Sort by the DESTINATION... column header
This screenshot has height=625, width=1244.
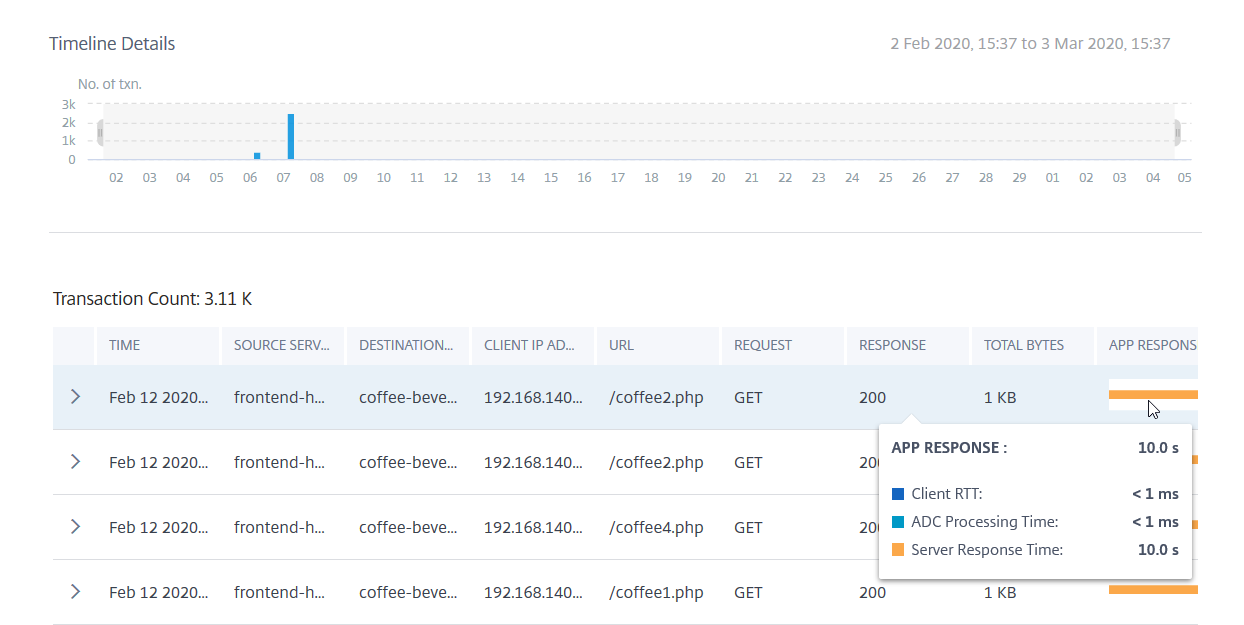pos(406,345)
